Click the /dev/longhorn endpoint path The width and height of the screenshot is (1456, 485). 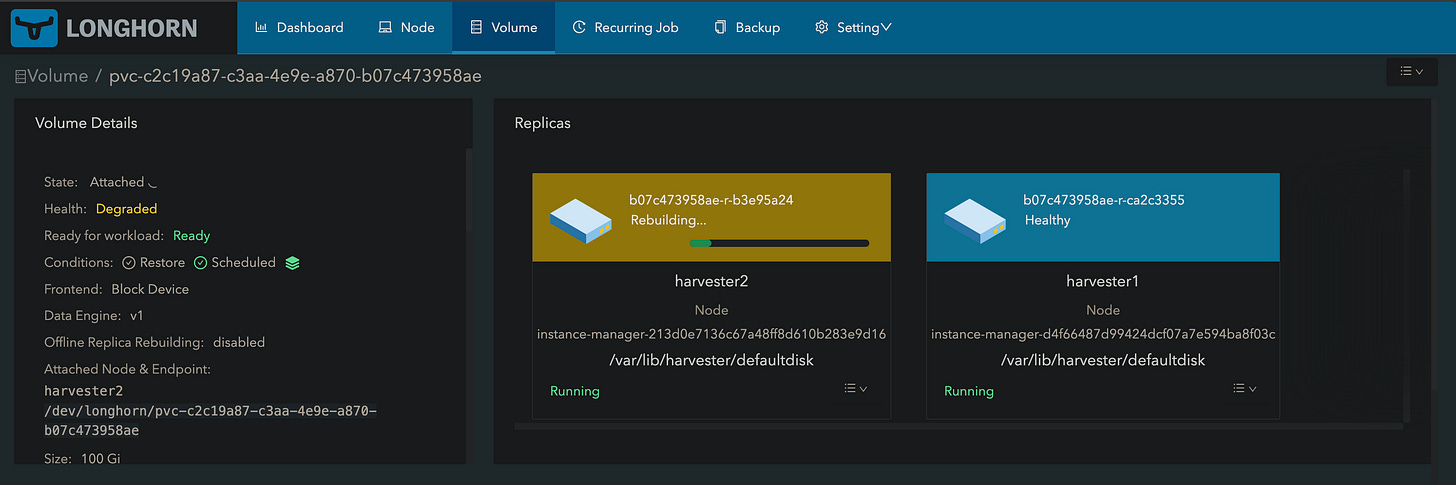click(x=211, y=421)
